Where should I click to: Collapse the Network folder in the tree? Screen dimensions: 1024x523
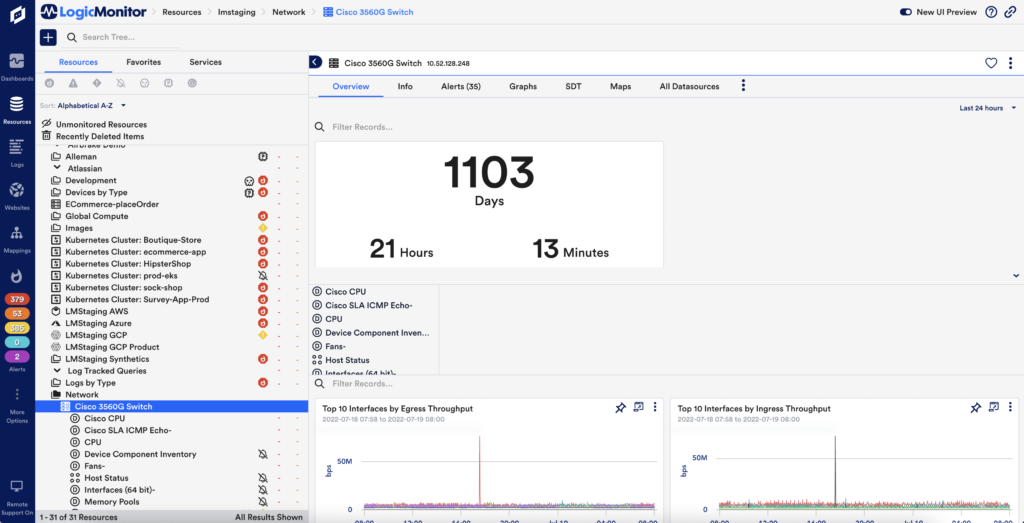tap(56, 395)
